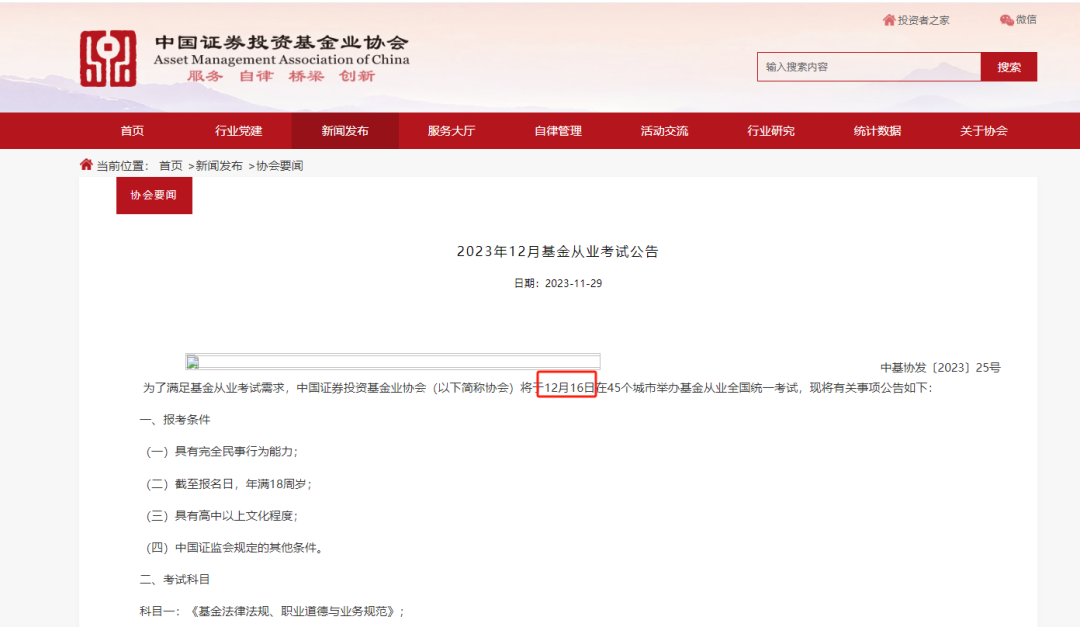Viewport: 1080px width, 627px height.
Task: Select the 协会要闻 sidebar tab
Action: coord(153,196)
